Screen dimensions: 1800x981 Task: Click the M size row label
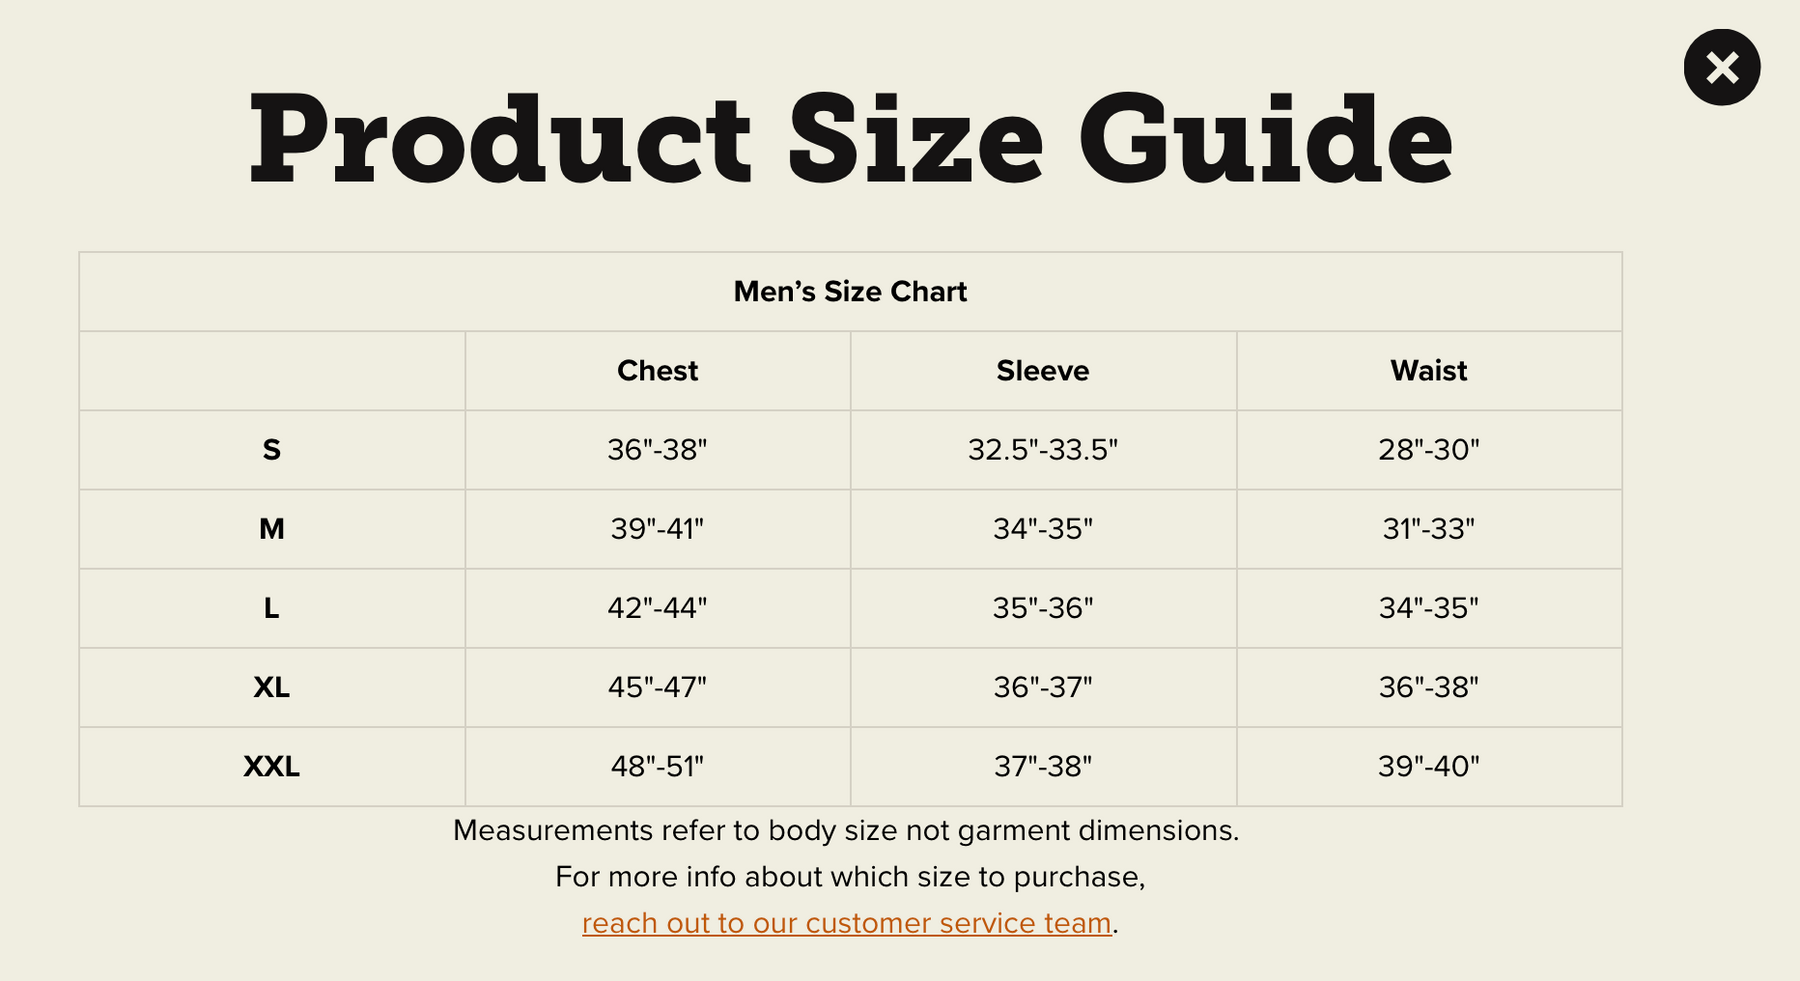tap(271, 529)
